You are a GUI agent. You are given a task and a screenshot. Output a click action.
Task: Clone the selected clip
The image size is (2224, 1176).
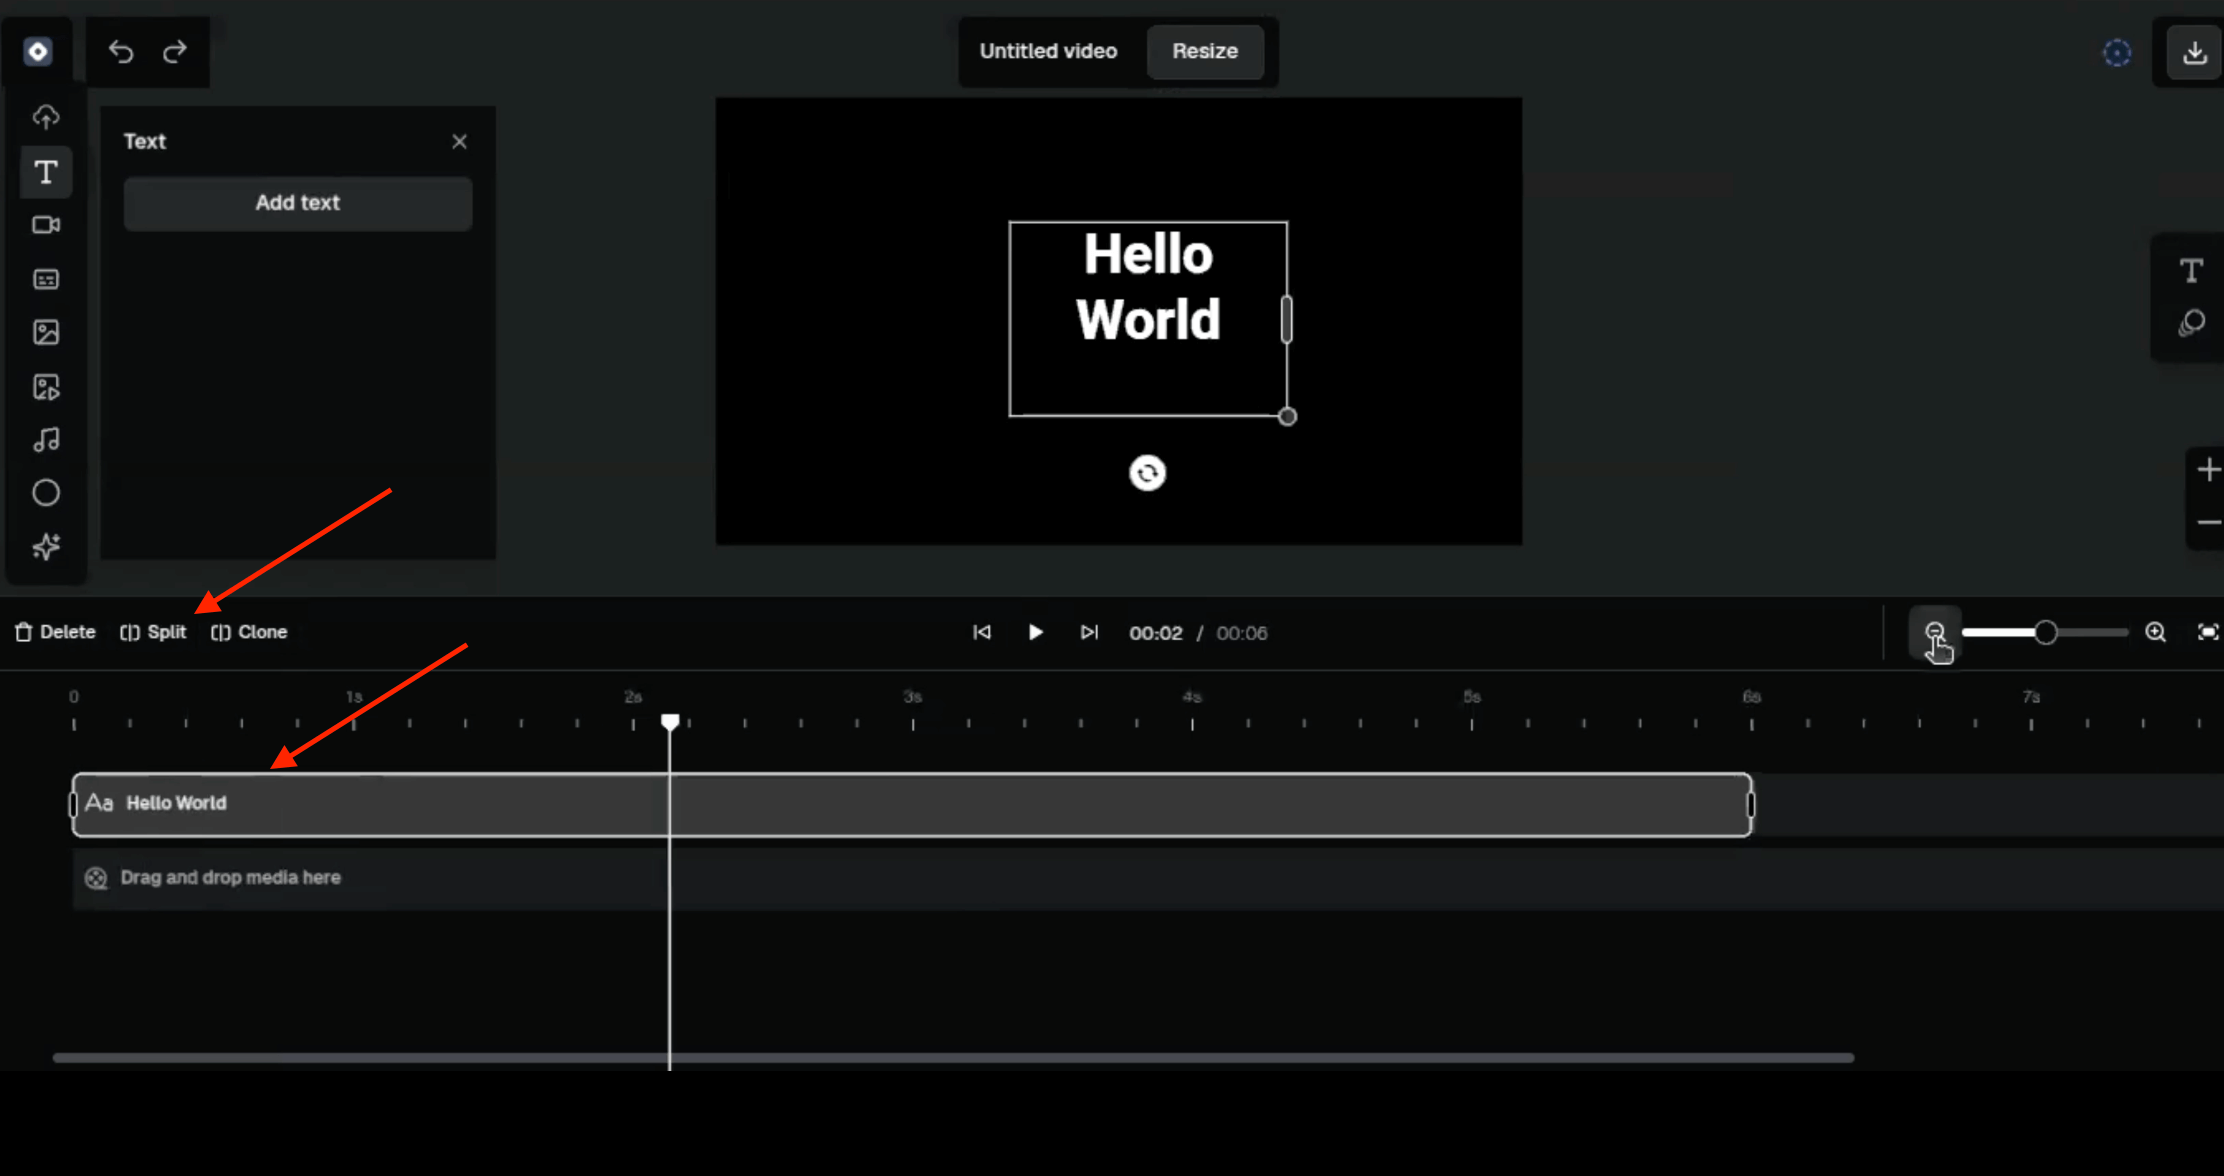[x=249, y=632]
